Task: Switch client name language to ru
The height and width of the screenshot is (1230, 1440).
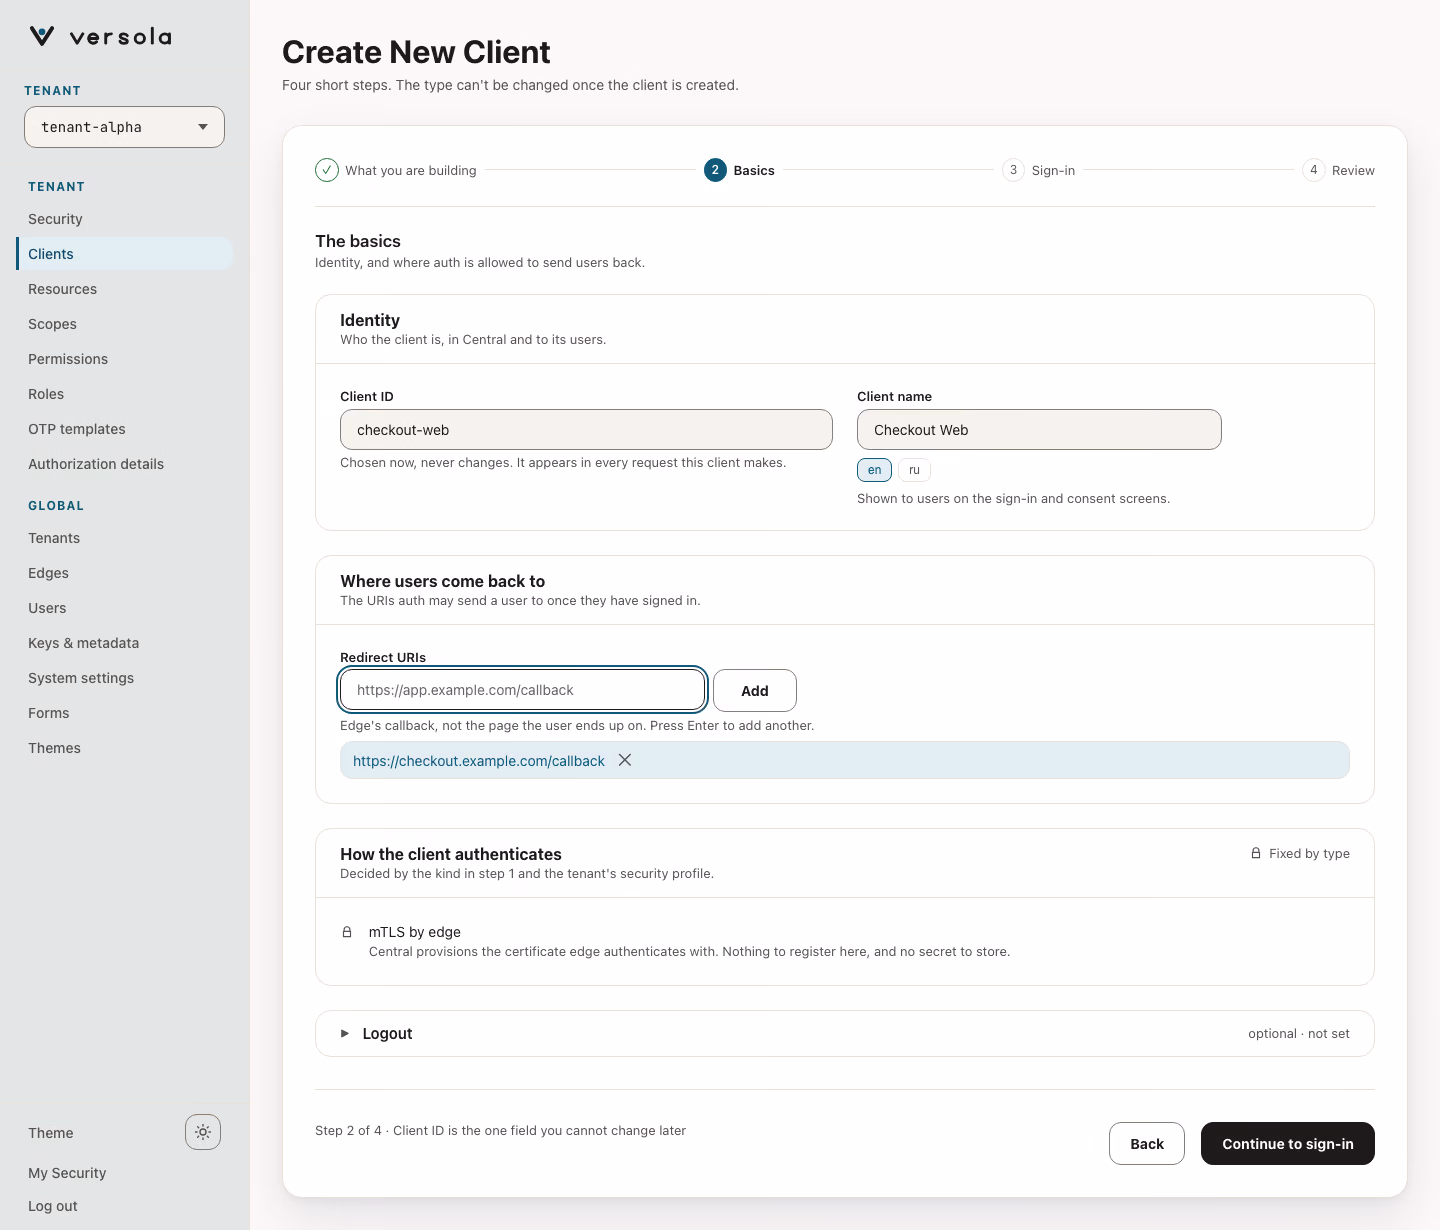Action: [x=914, y=470]
